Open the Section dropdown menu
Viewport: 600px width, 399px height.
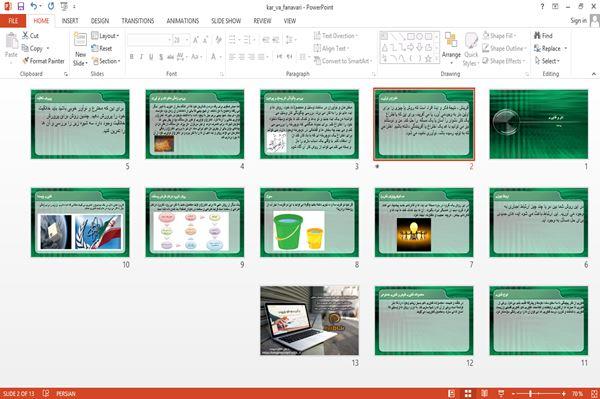click(106, 61)
